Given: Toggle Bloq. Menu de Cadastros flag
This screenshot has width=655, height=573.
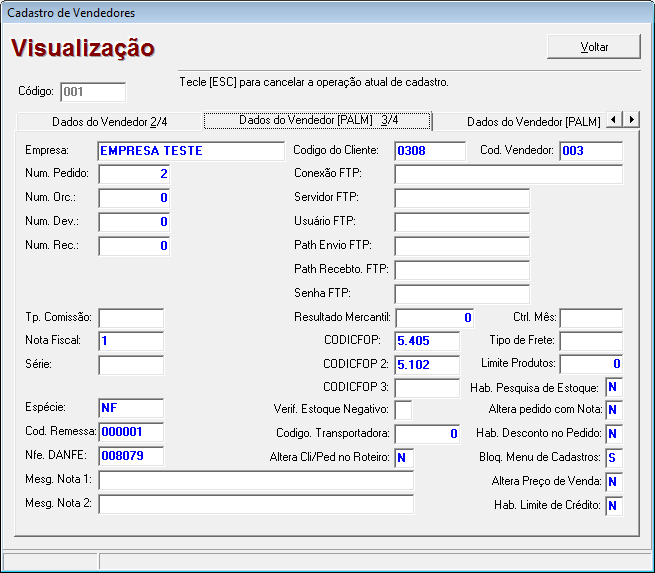Looking at the screenshot, I should tap(613, 458).
